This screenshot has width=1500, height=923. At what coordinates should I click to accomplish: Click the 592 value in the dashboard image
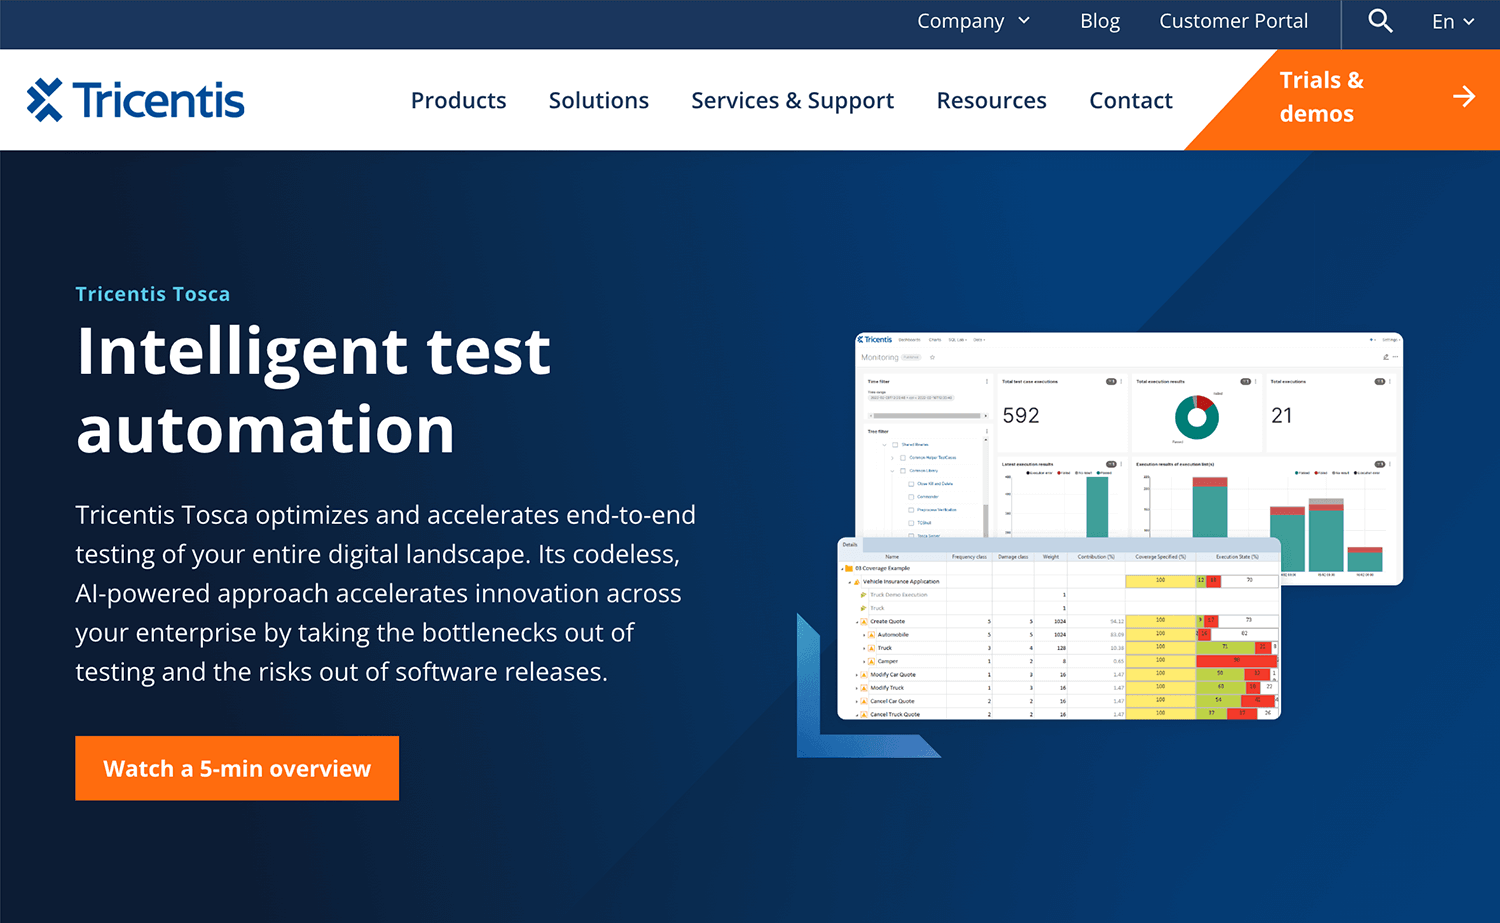[x=1021, y=415]
